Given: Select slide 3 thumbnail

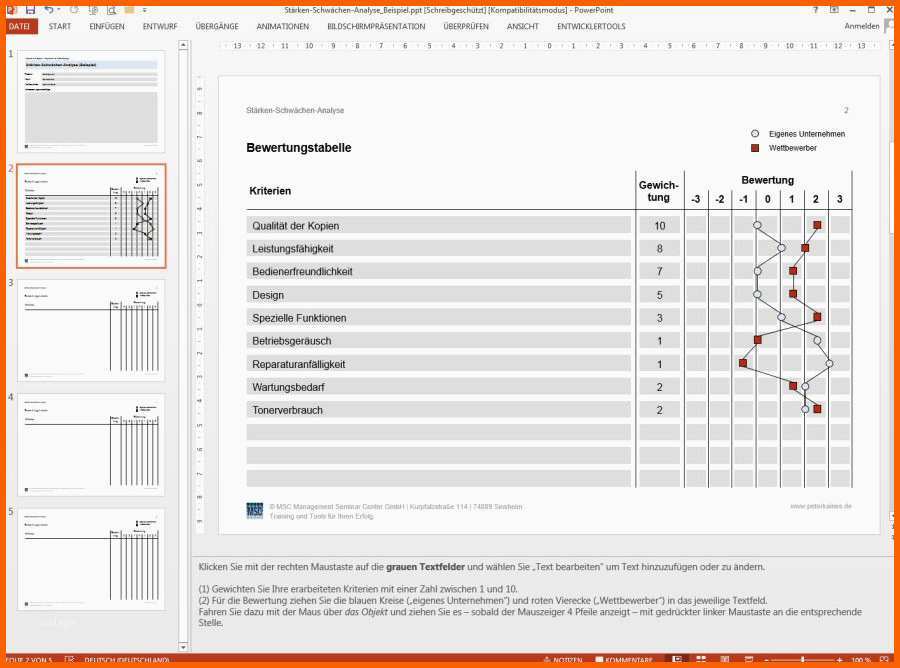Looking at the screenshot, I should (91, 330).
